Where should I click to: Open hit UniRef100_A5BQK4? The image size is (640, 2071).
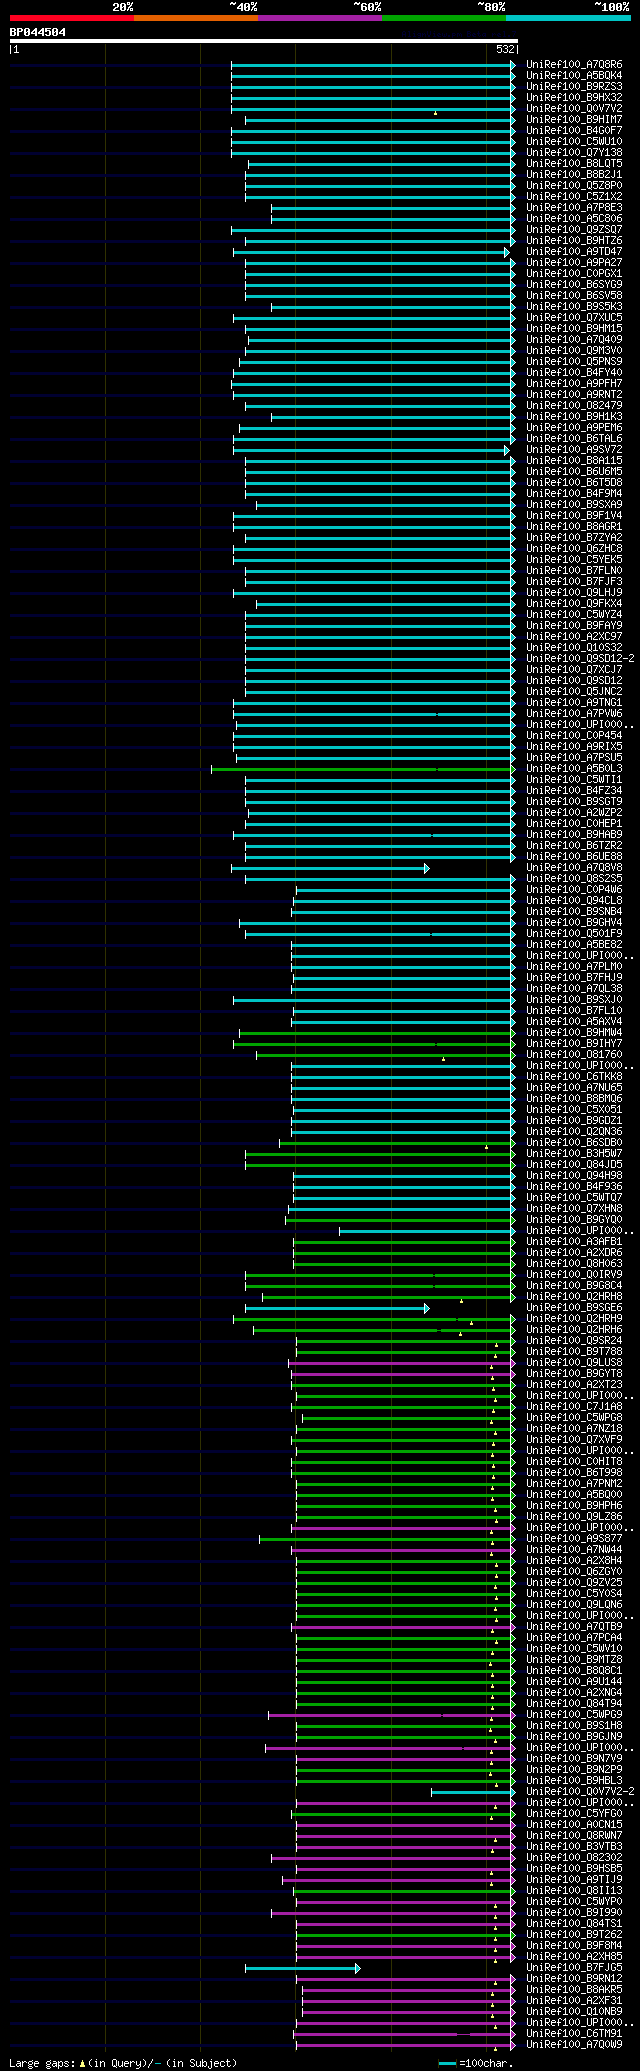574,75
